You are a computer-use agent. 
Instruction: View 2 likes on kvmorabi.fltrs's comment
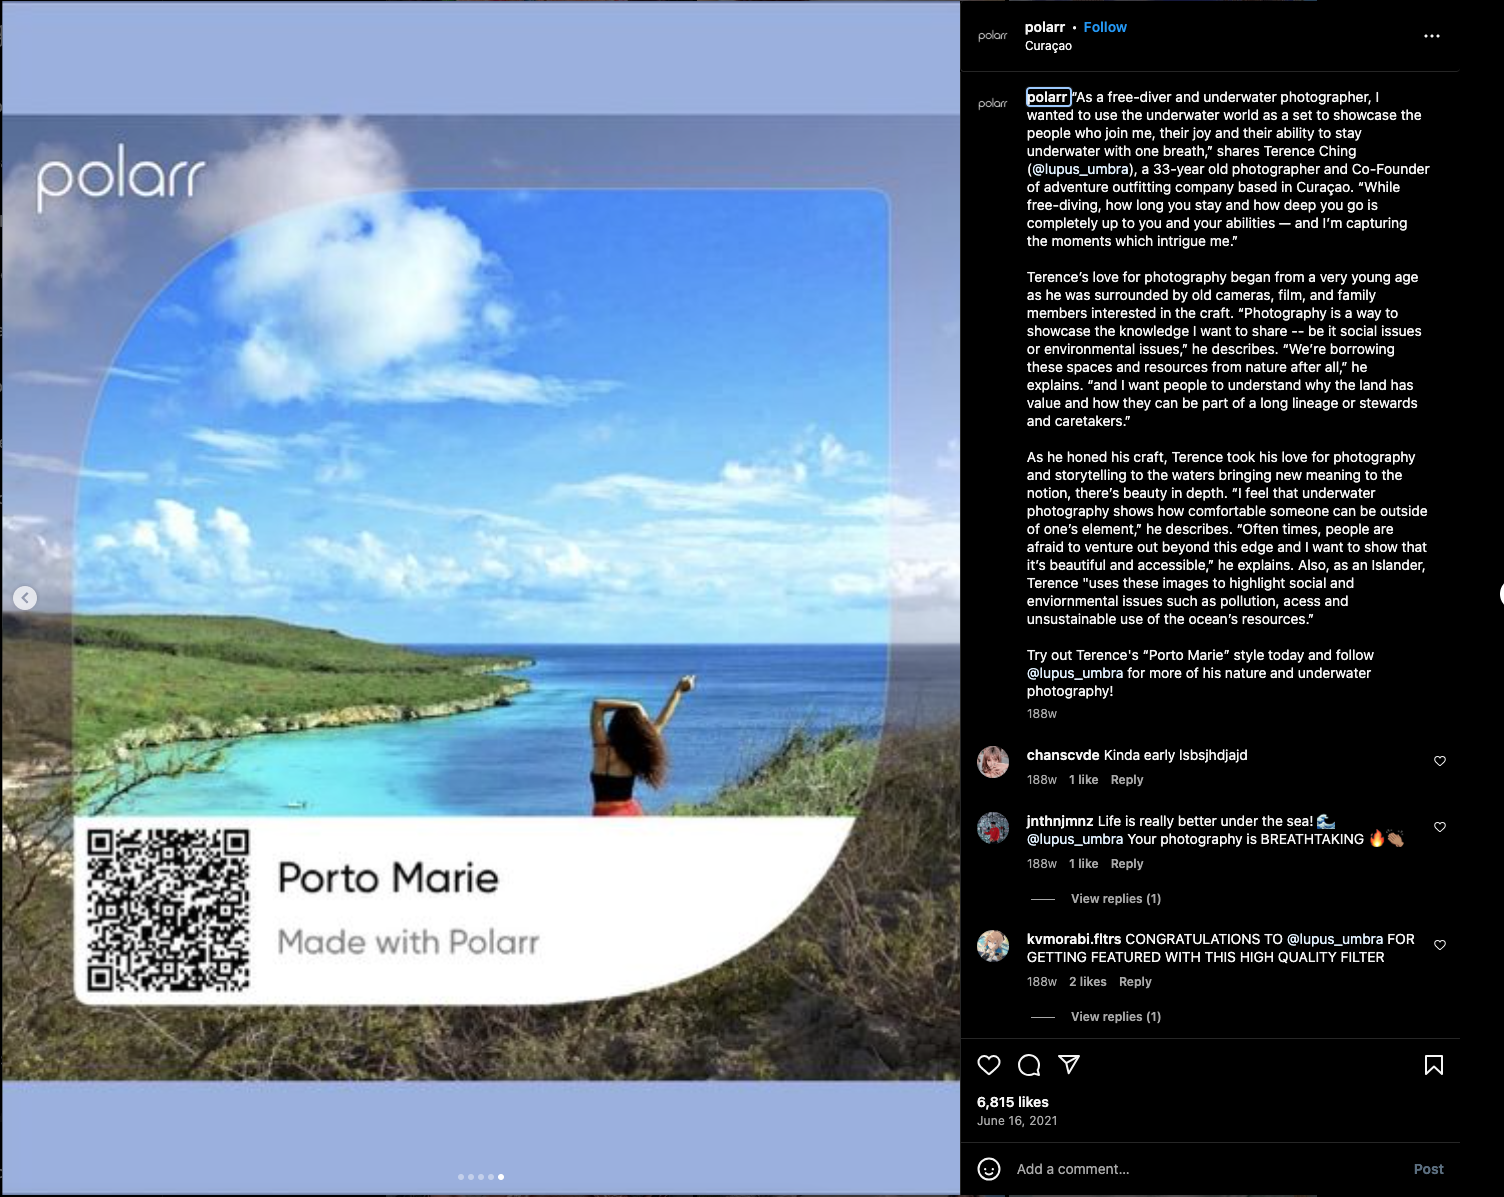[x=1088, y=982]
